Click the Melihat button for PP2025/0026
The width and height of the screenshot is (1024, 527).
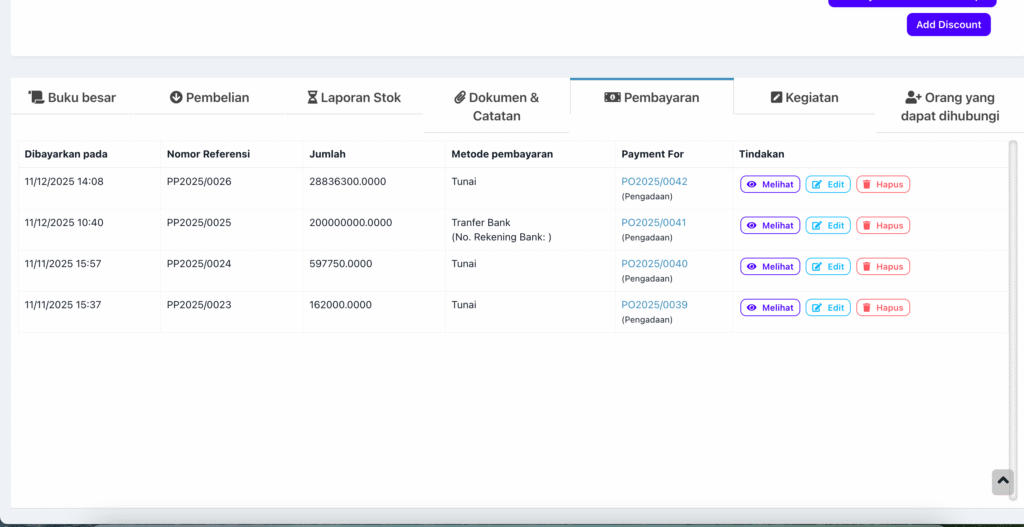pyautogui.click(x=770, y=185)
